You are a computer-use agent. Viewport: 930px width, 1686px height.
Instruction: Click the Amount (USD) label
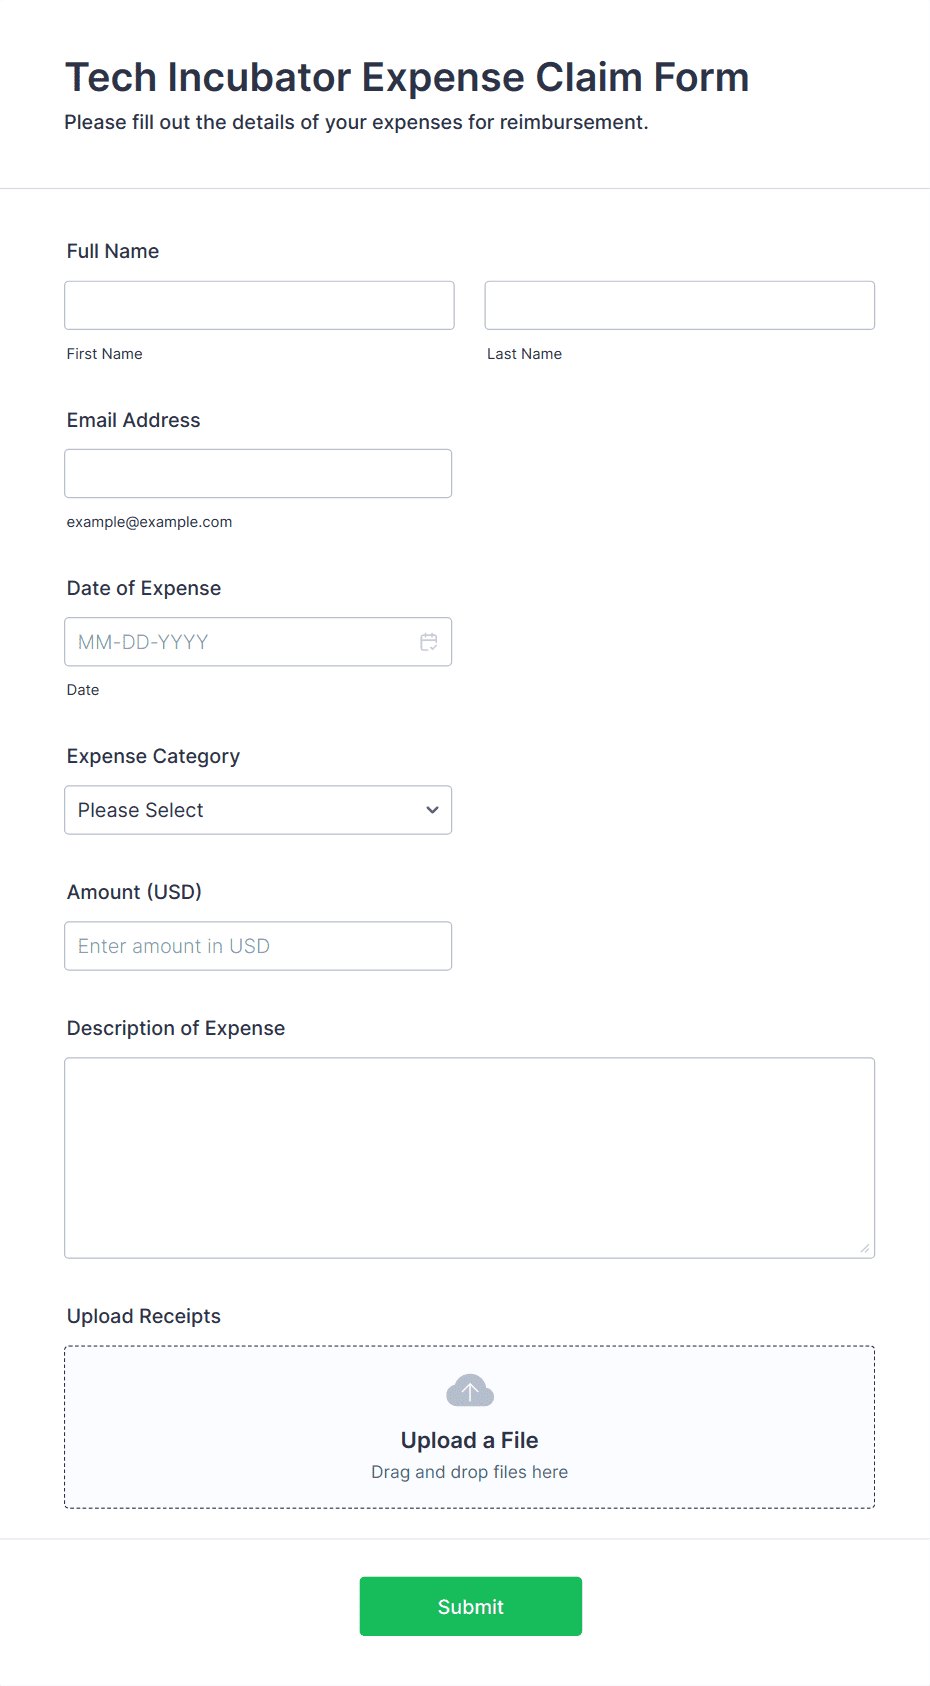(134, 892)
